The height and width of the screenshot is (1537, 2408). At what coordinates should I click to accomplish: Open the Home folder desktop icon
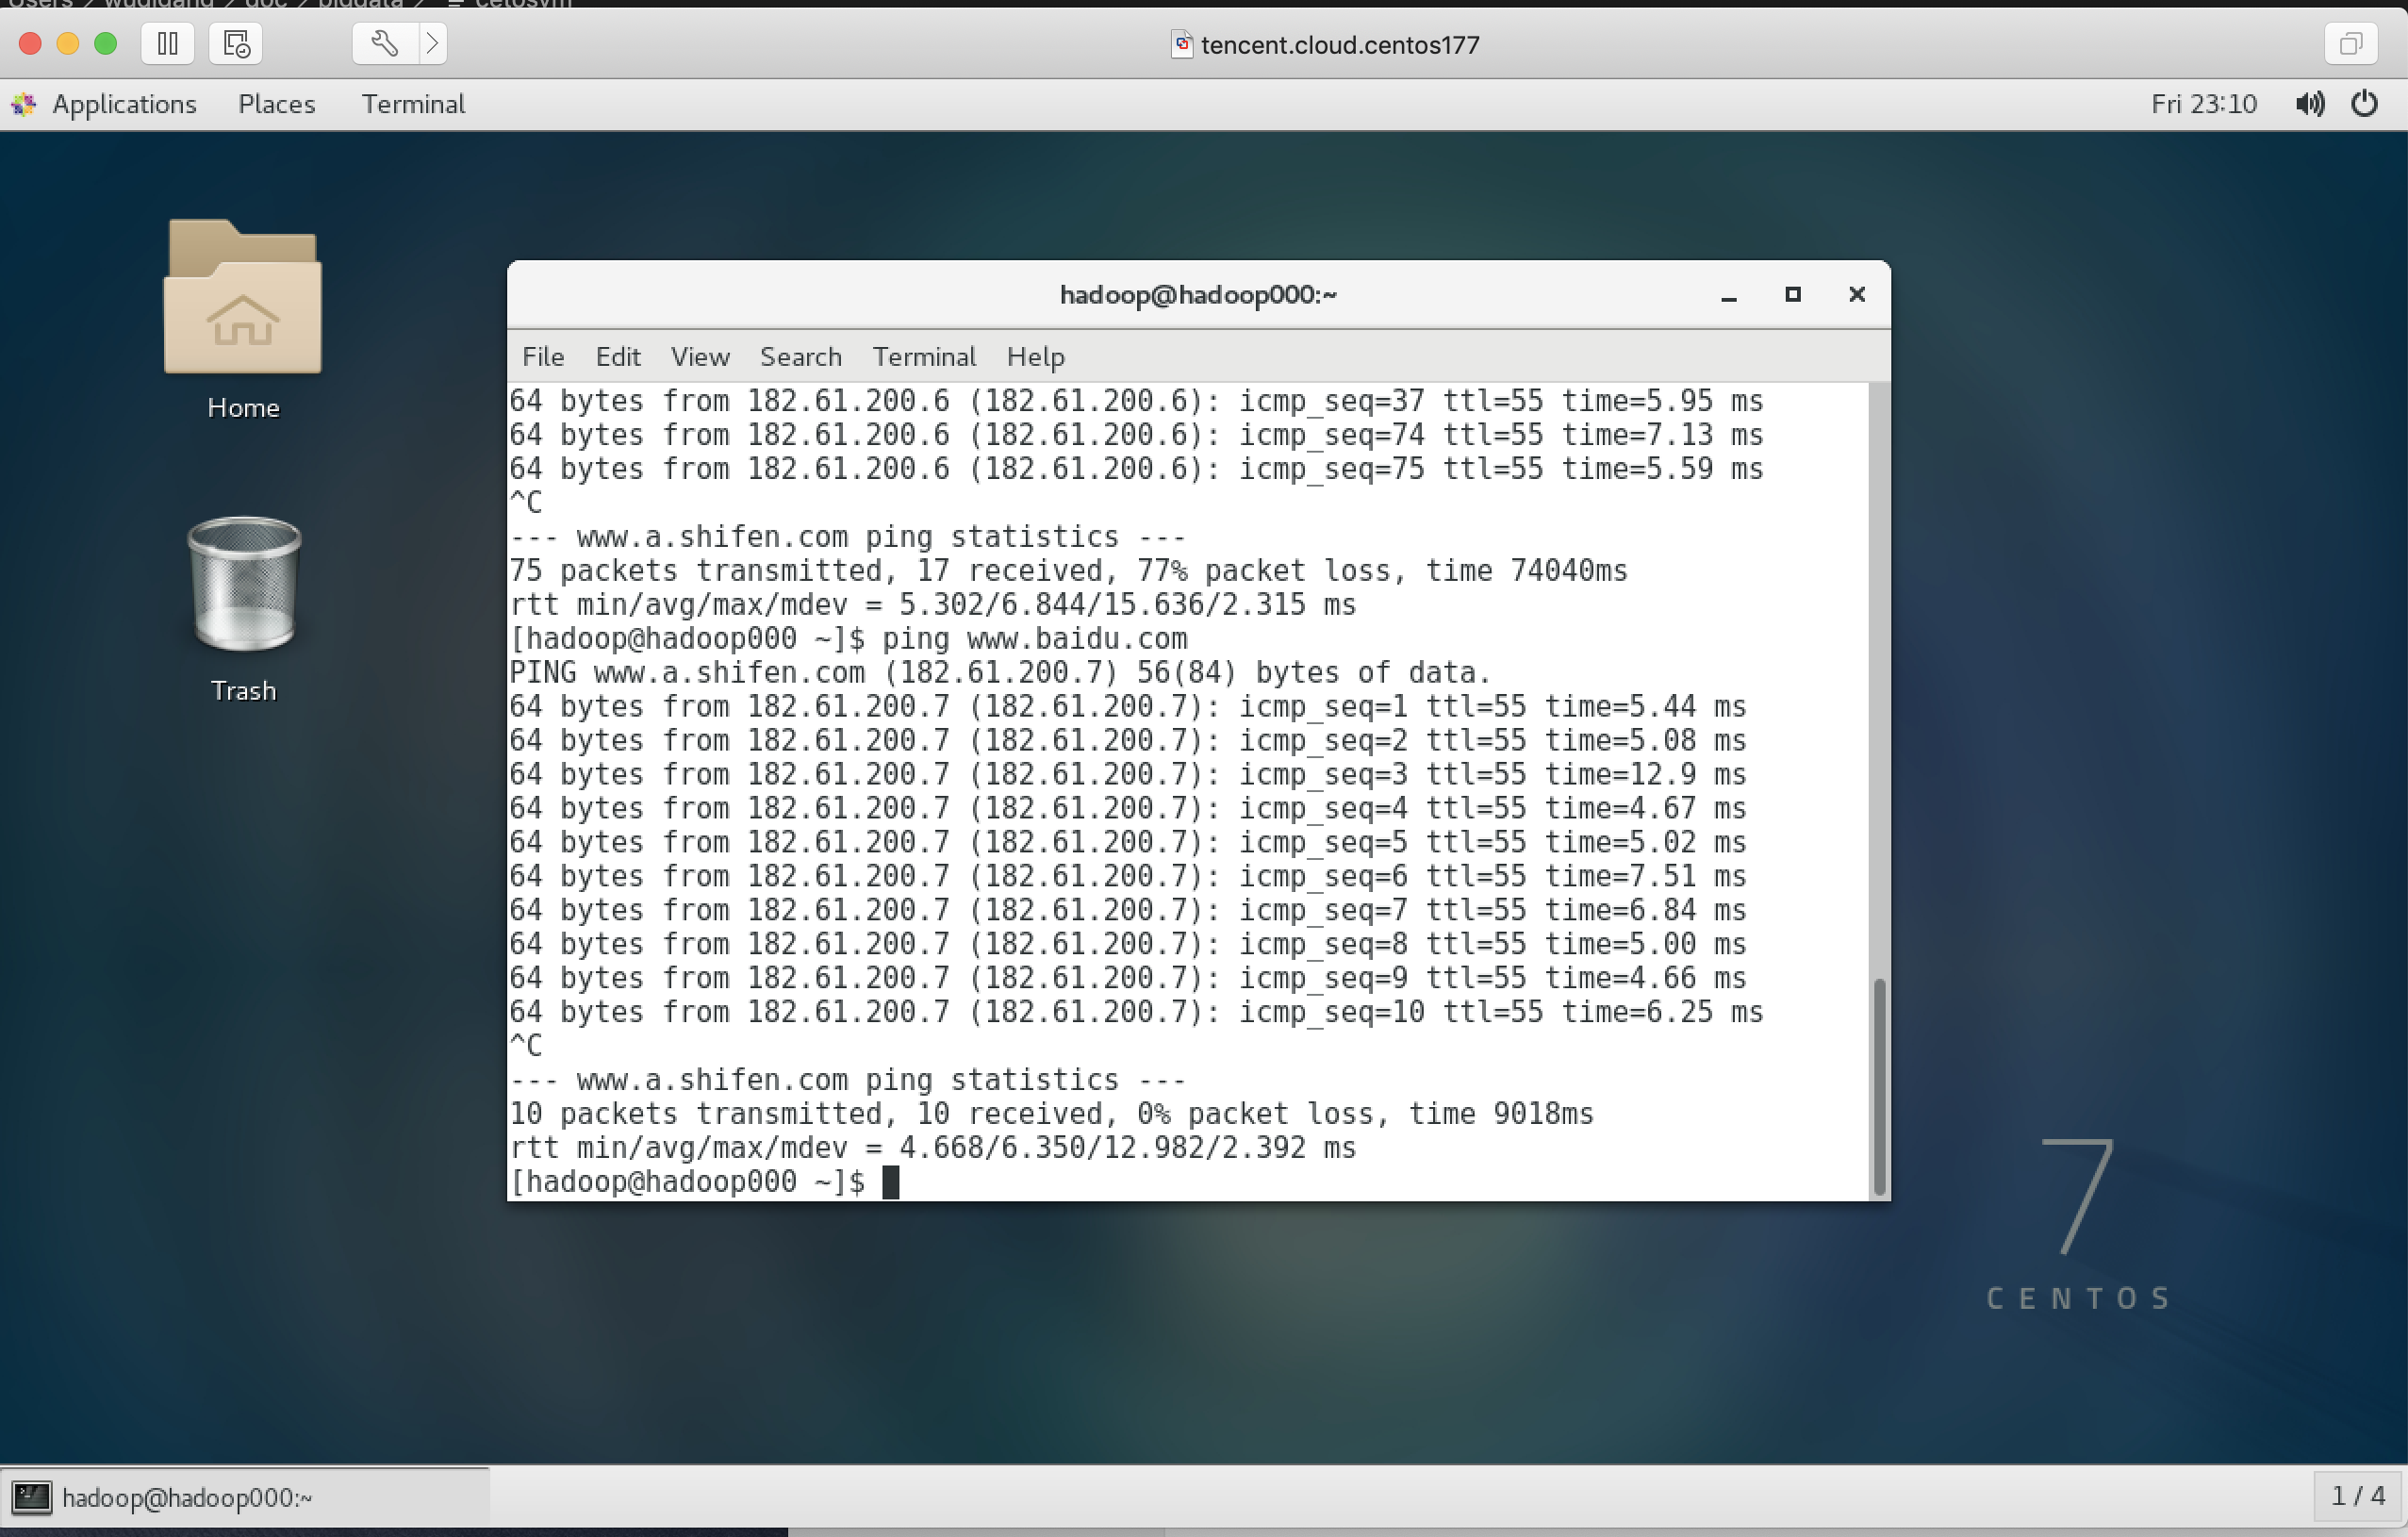243,296
